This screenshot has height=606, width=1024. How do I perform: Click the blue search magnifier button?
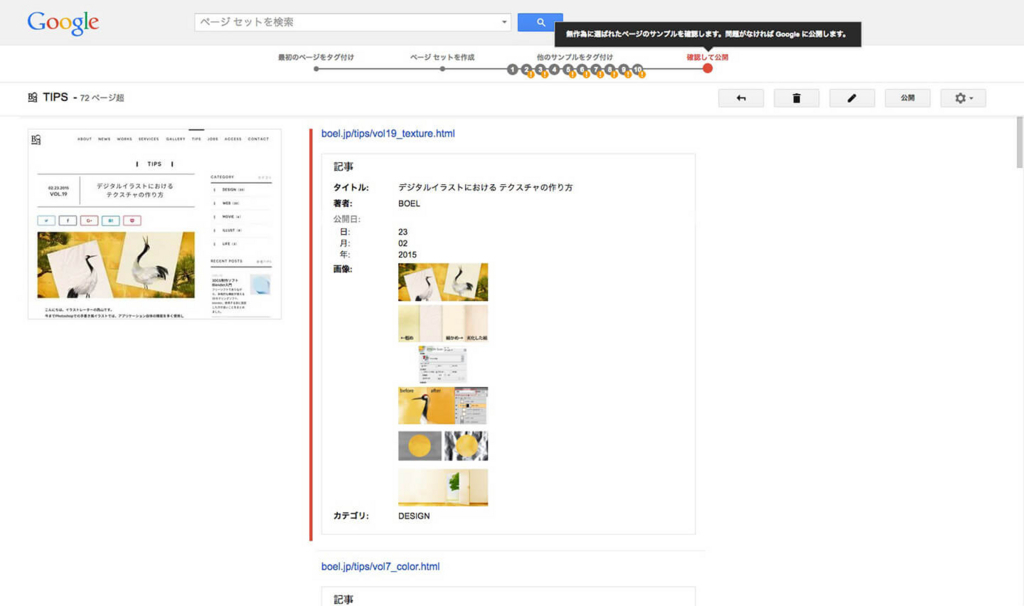pos(539,22)
